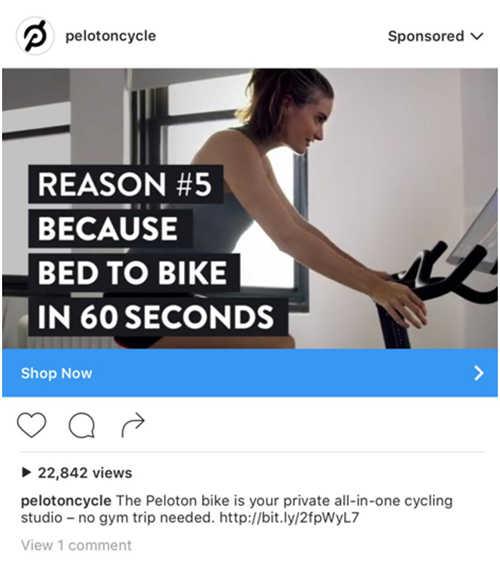Play the video of the woman on the bike

[250, 208]
